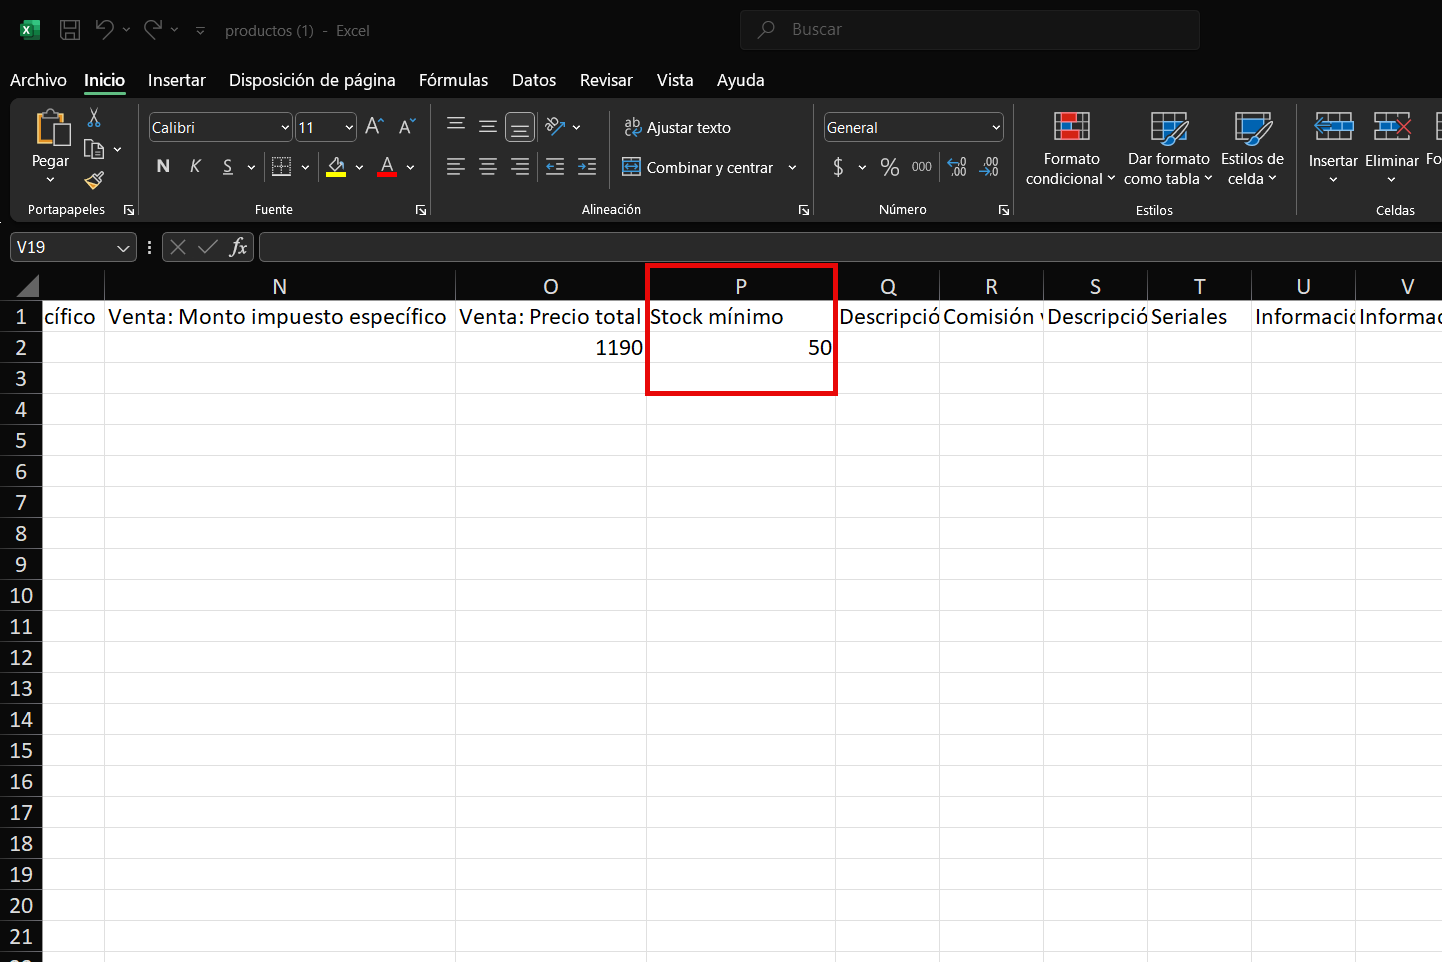Apply thousands separator 000 style
The width and height of the screenshot is (1442, 962).
pos(922,167)
